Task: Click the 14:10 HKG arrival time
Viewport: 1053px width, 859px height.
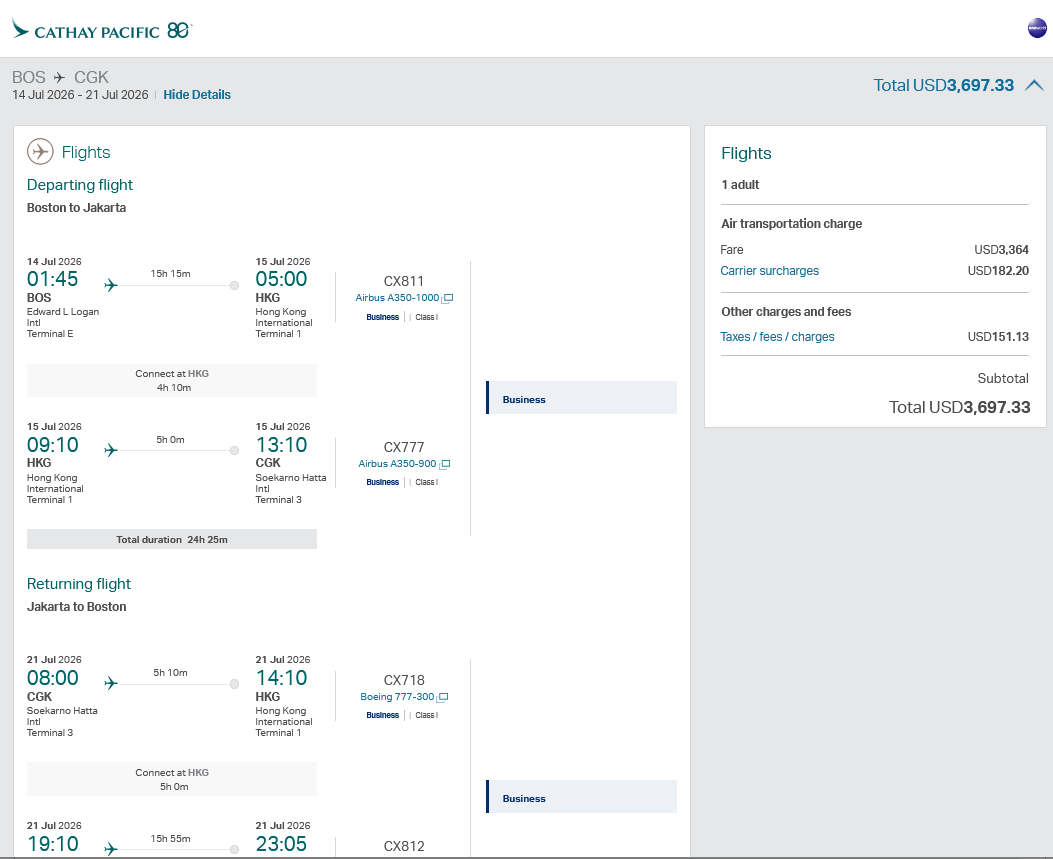Action: [x=281, y=678]
